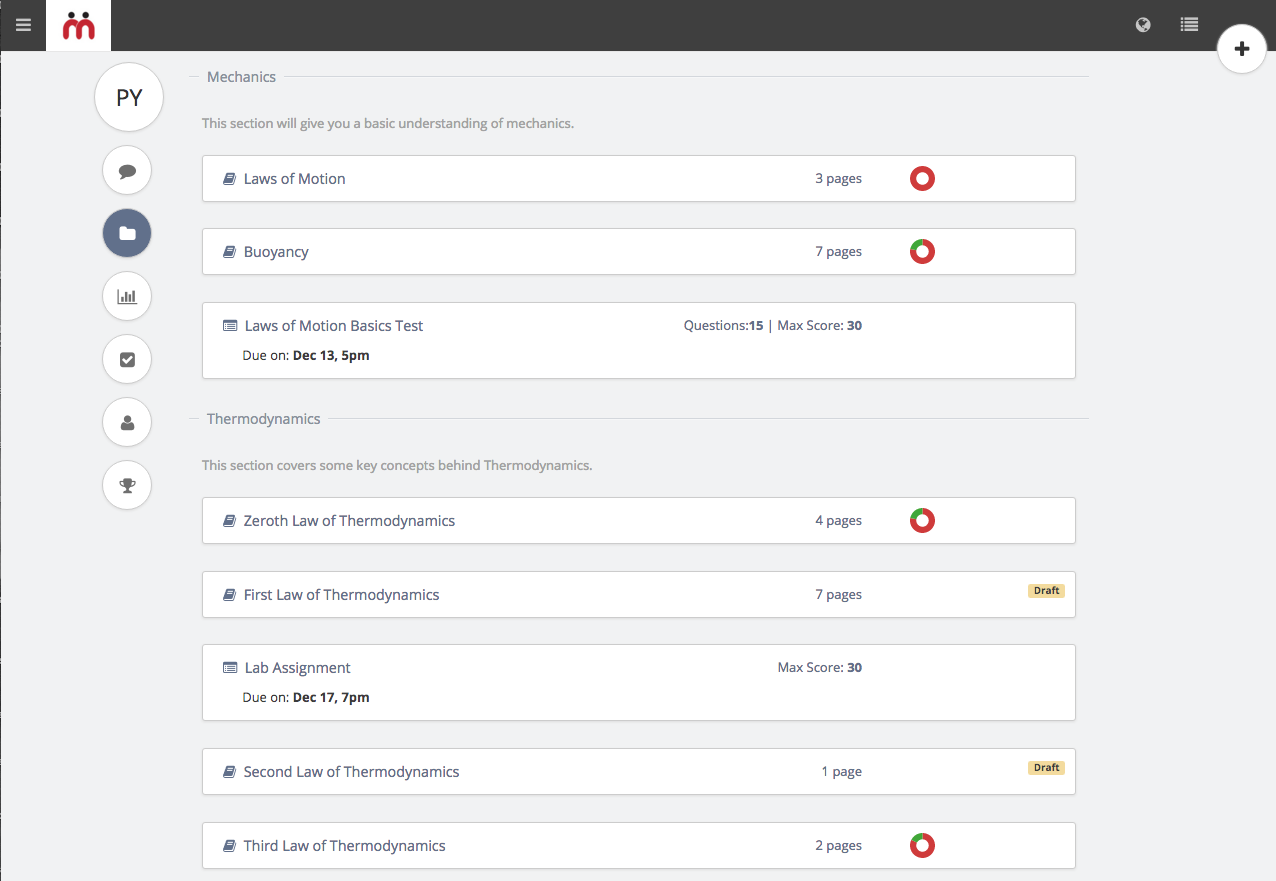
Task: Click the progress ring for Zeroth Law
Action: 922,521
